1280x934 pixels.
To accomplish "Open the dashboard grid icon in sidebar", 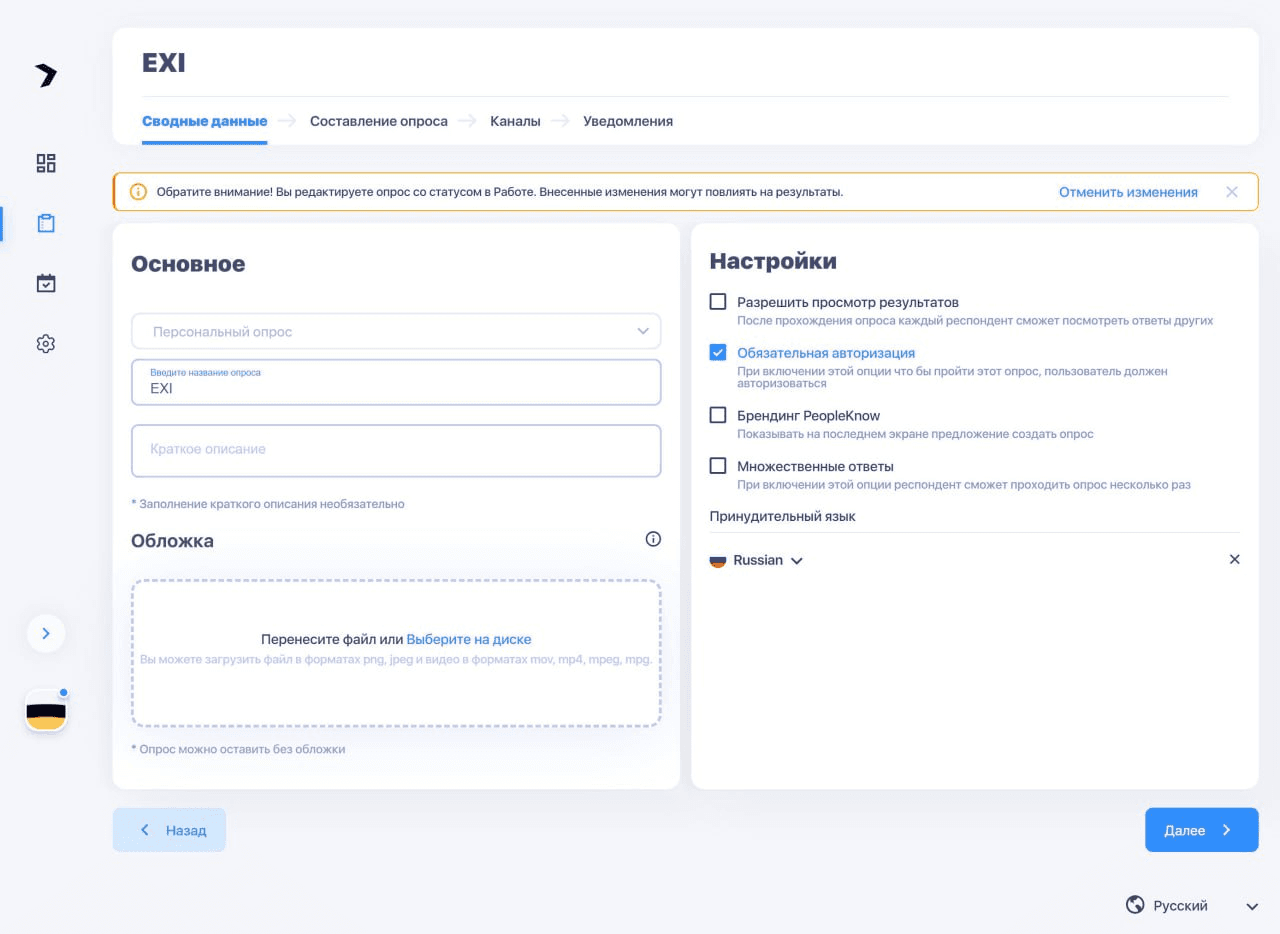I will (x=46, y=163).
